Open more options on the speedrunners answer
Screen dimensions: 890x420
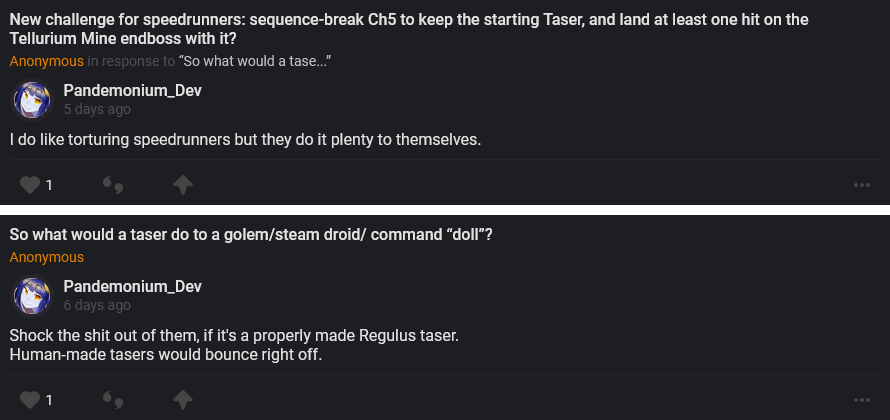(x=861, y=185)
